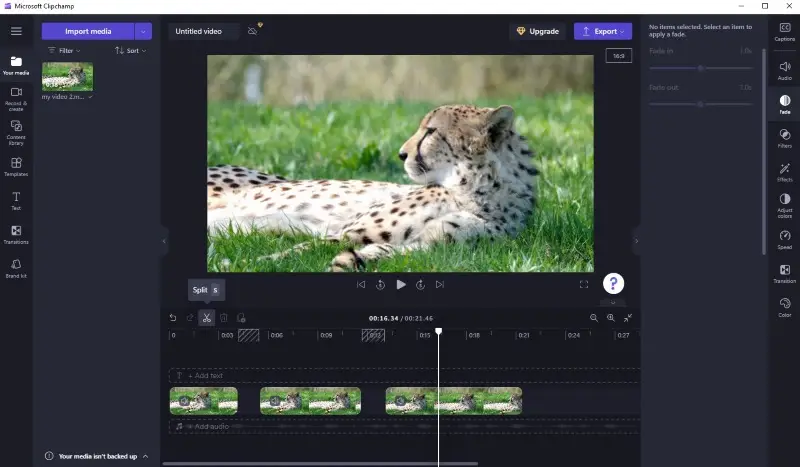Click the 00:16.34 timecode display
The image size is (800, 467).
[383, 318]
